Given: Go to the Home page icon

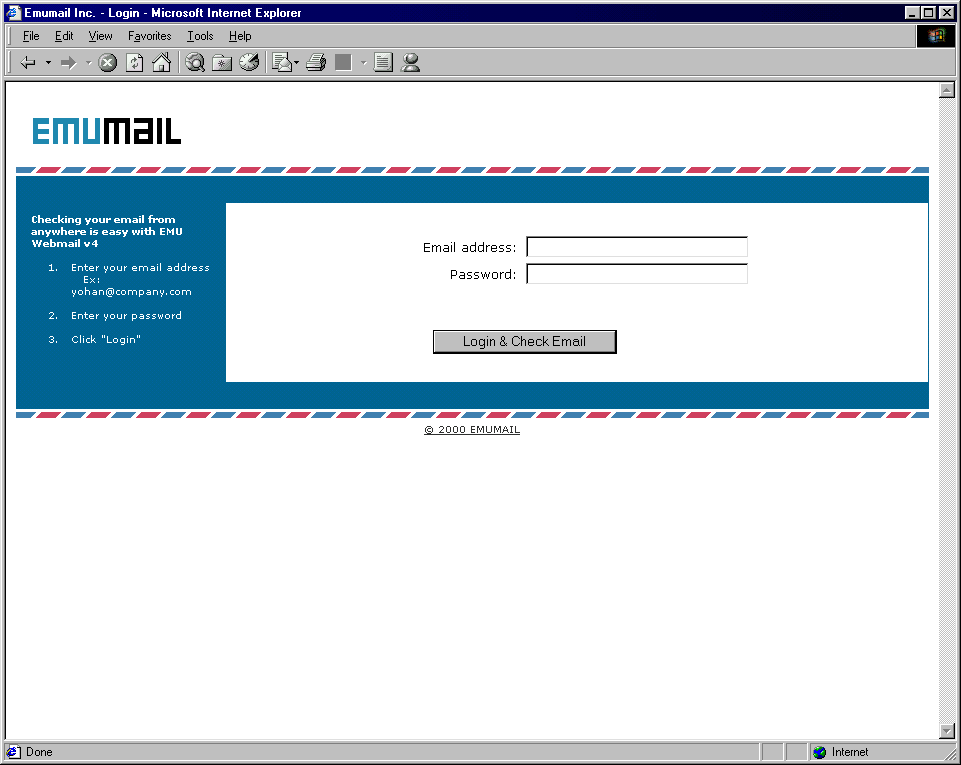Looking at the screenshot, I should 161,63.
